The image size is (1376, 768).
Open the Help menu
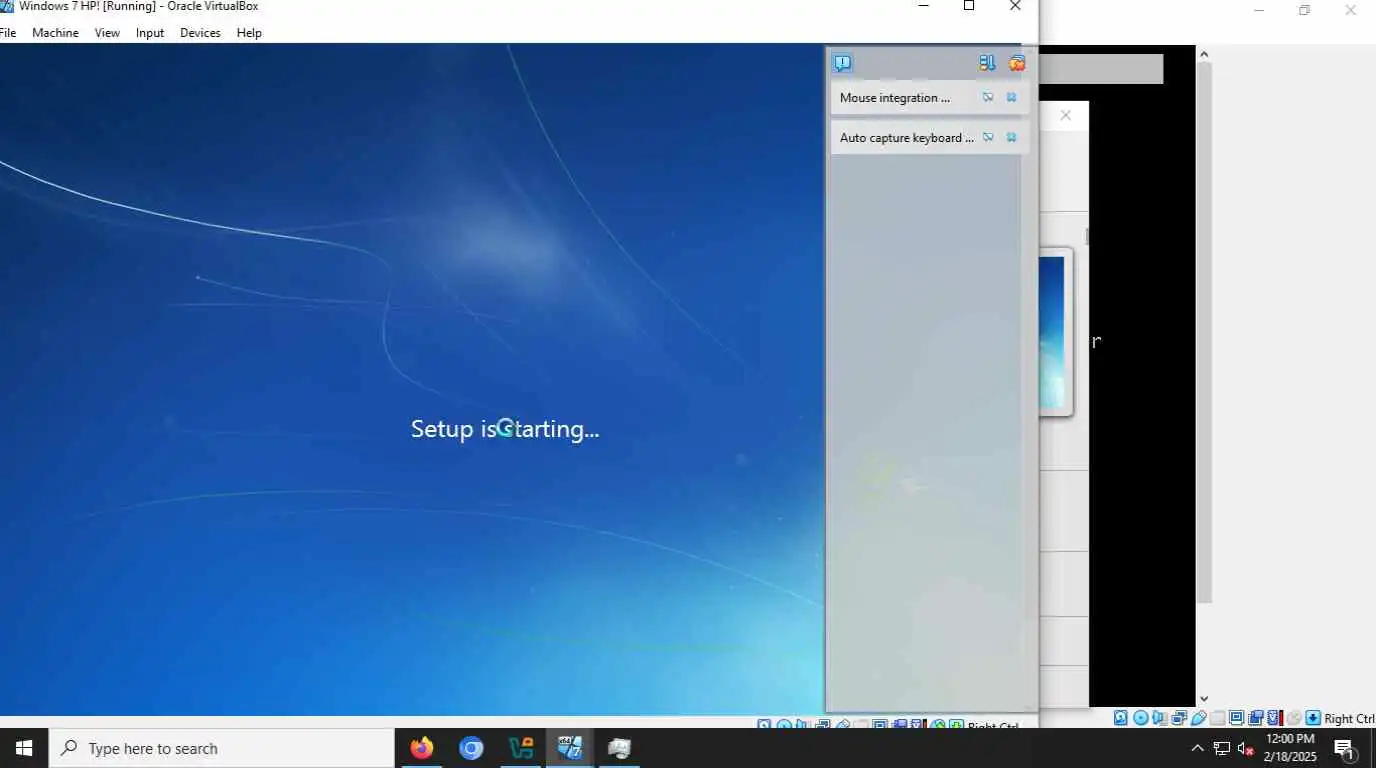249,33
